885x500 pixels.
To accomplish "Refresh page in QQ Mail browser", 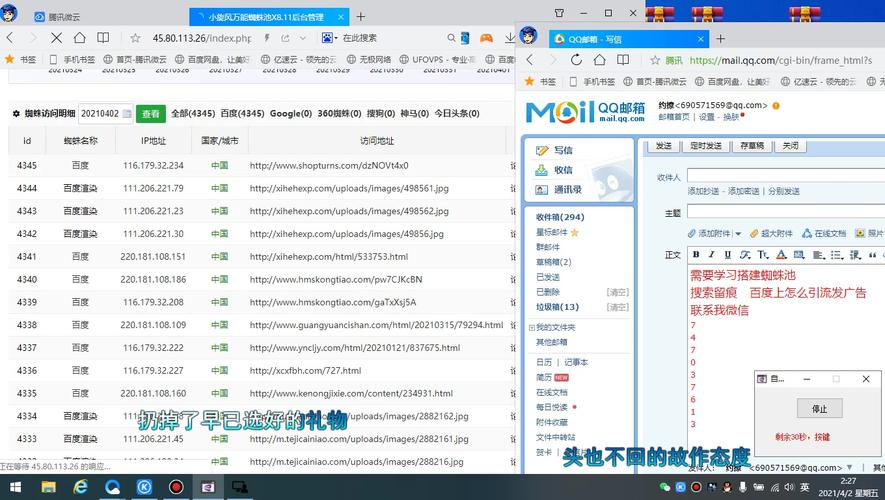I will tap(576, 60).
